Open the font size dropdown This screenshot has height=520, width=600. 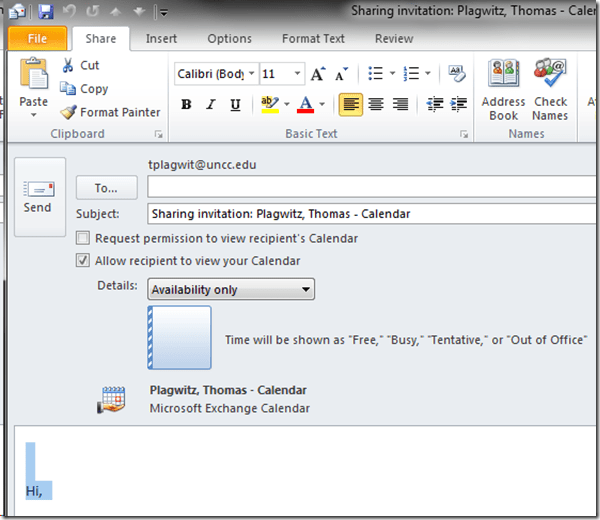[x=298, y=74]
